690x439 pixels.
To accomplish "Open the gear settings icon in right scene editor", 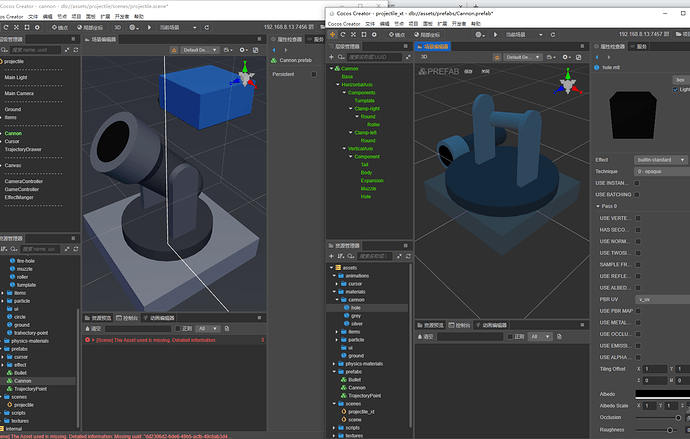I will (x=566, y=57).
